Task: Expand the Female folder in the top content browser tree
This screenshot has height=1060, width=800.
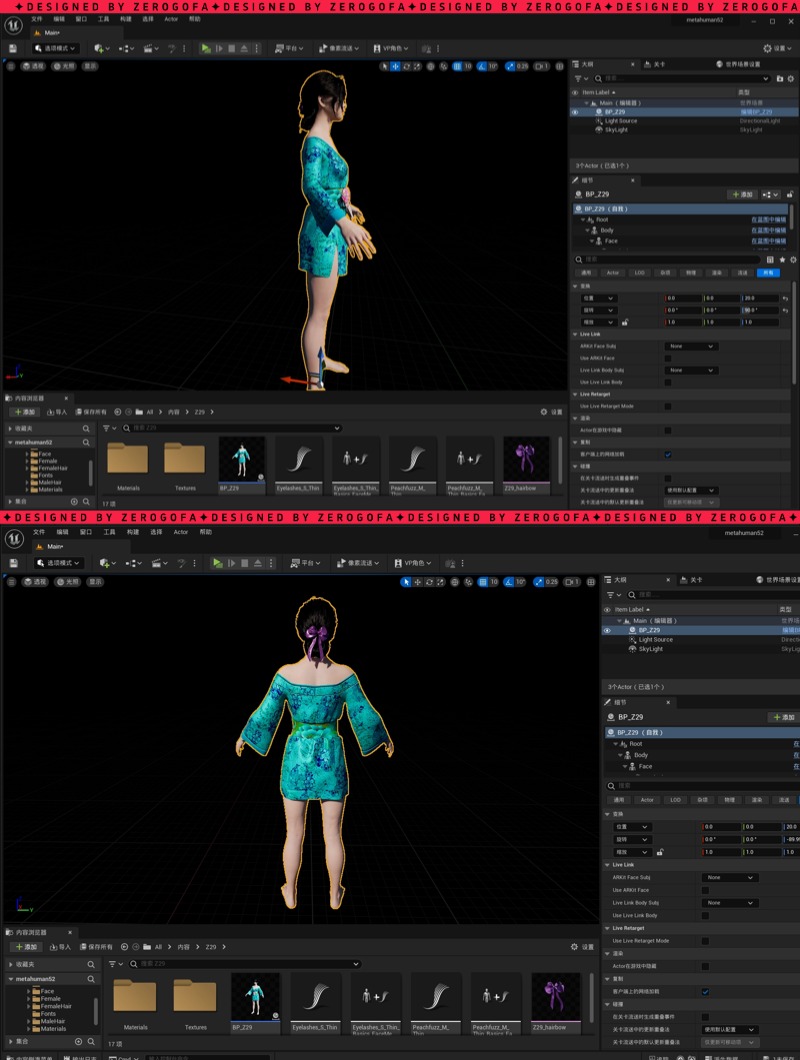Action: pos(27,462)
